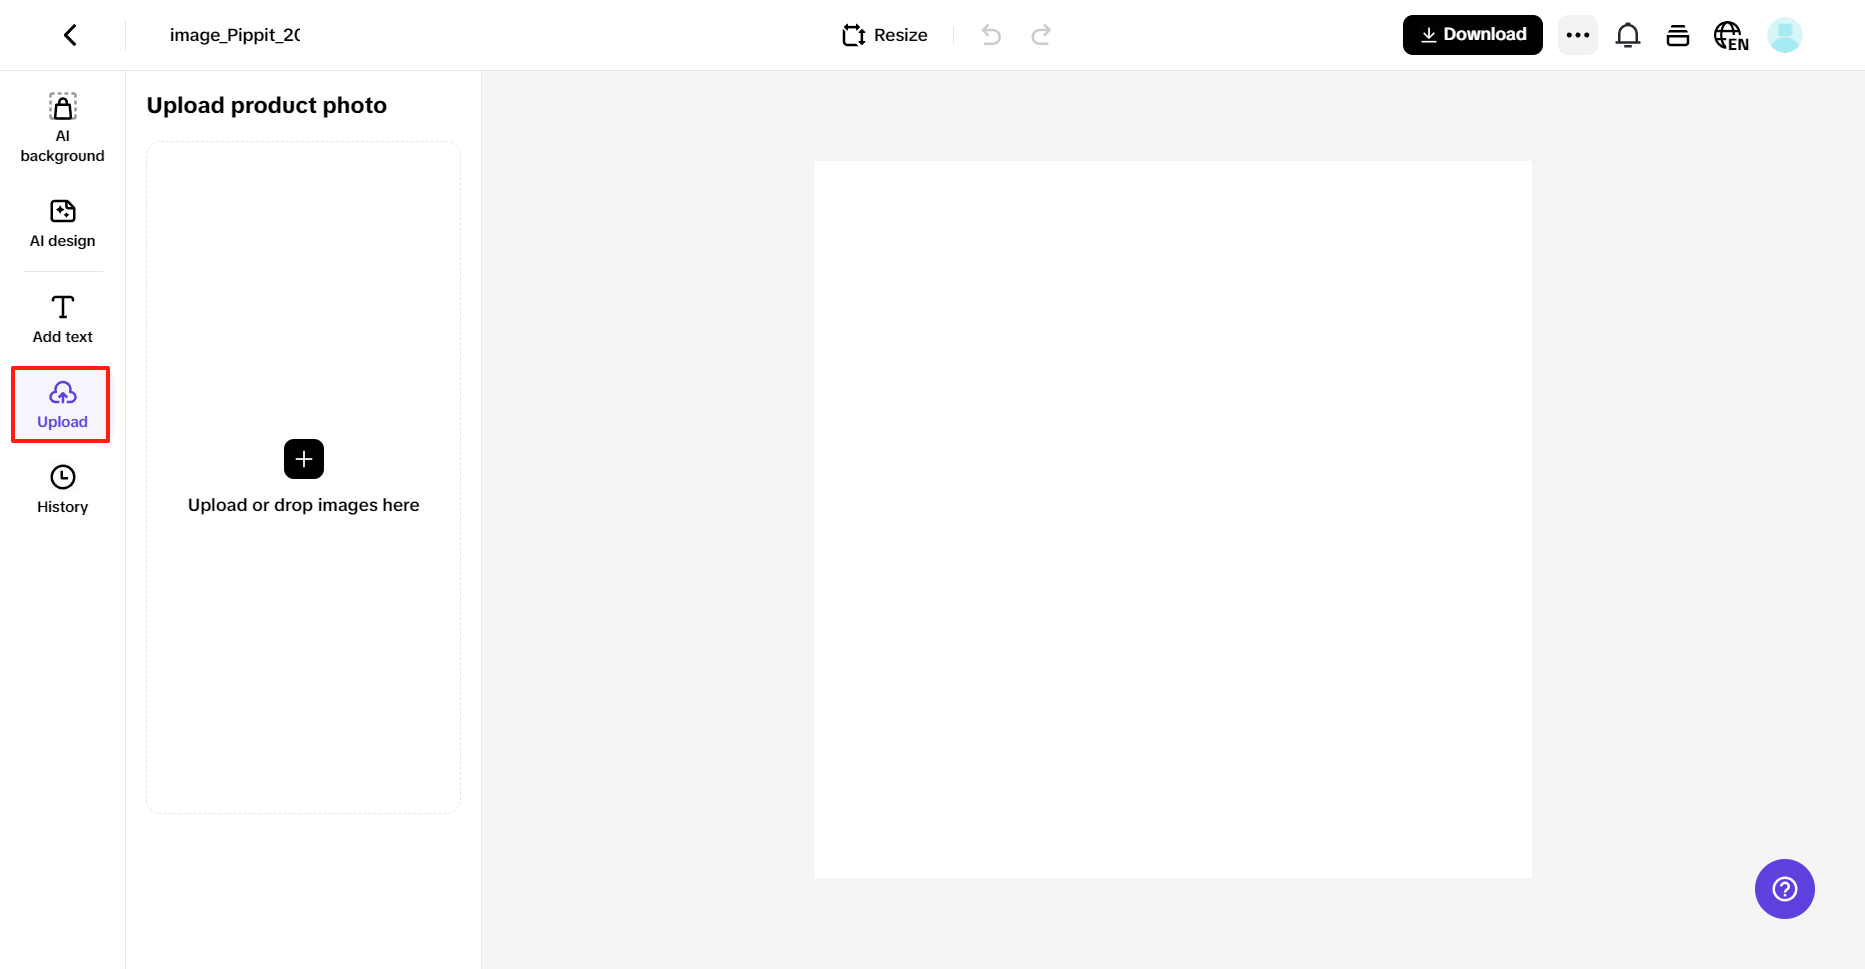The height and width of the screenshot is (969, 1865).
Task: Open the Upload panel in sidebar
Action: point(62,405)
